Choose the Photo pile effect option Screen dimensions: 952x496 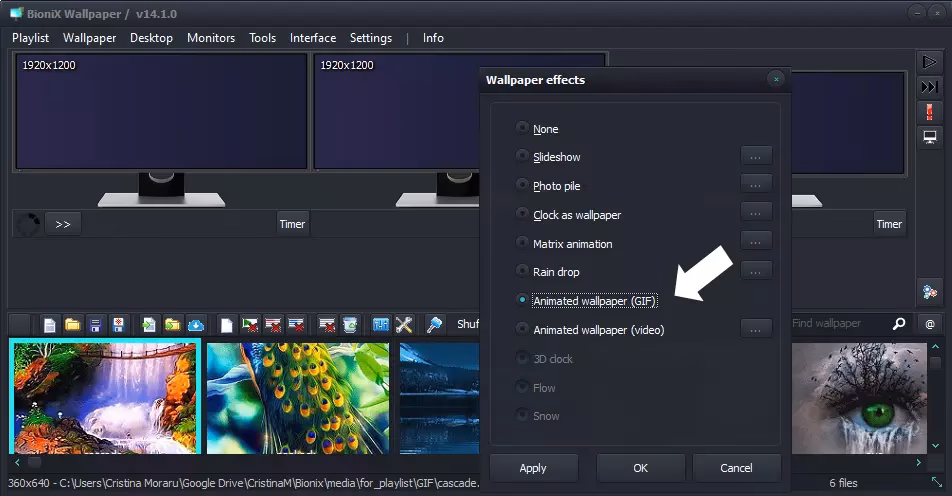522,184
